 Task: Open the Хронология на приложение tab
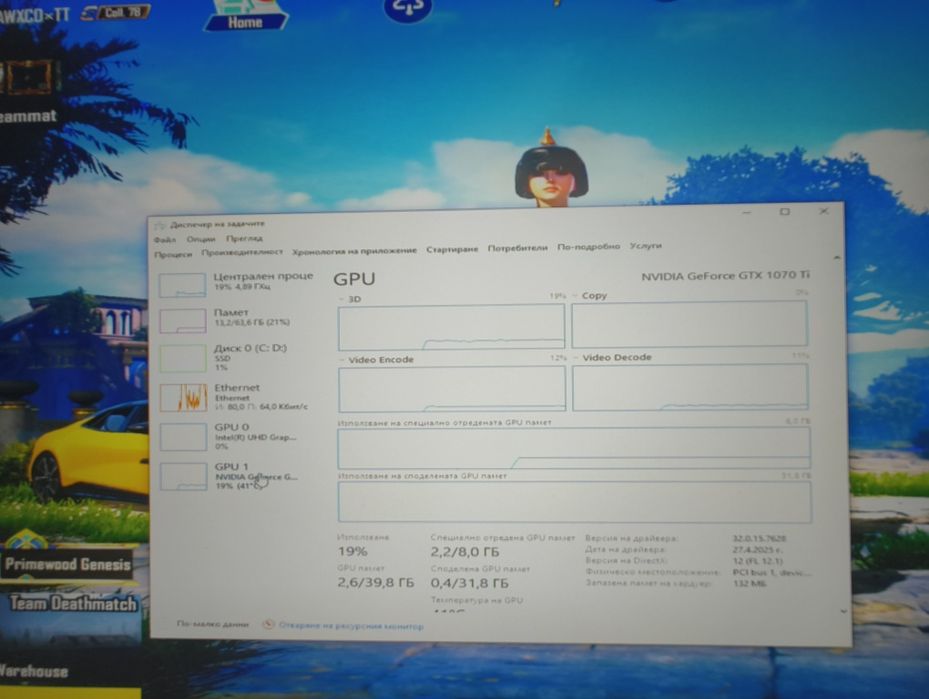point(354,251)
